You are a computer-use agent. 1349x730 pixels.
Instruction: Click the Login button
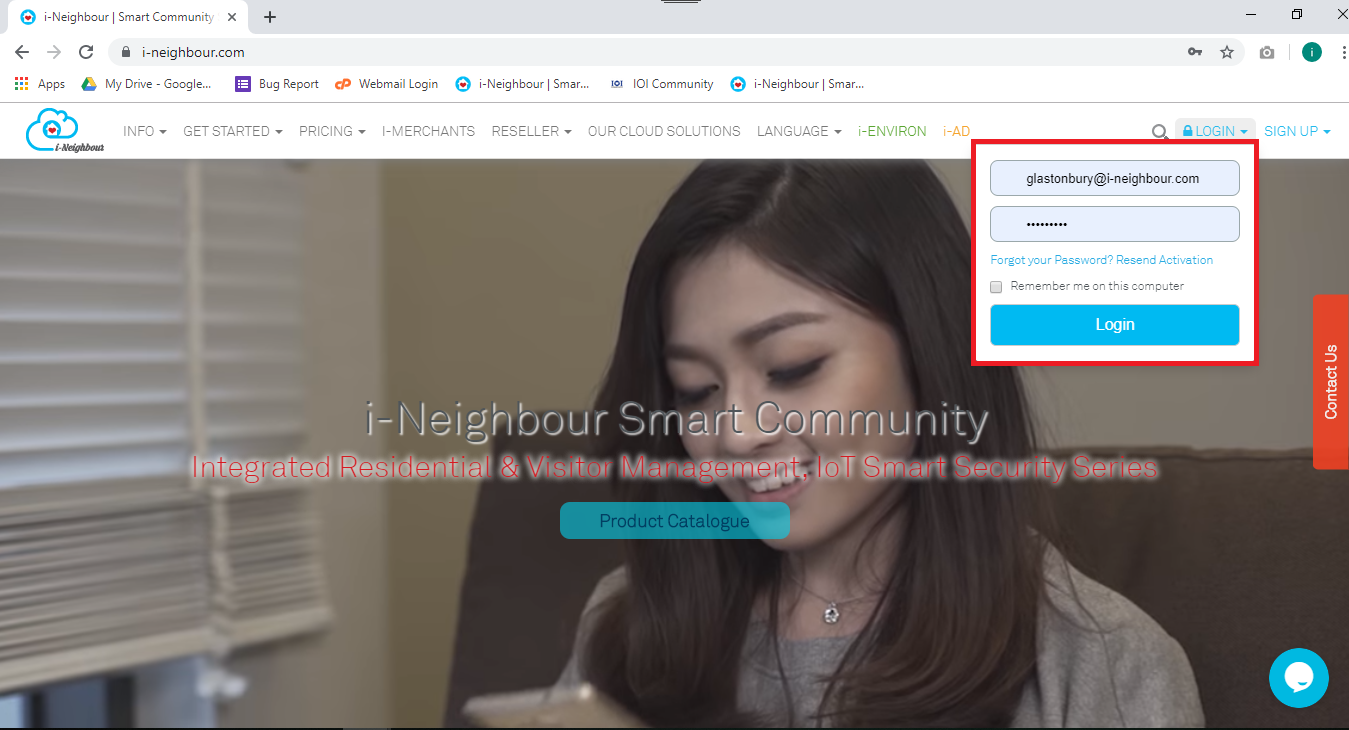coord(1113,324)
